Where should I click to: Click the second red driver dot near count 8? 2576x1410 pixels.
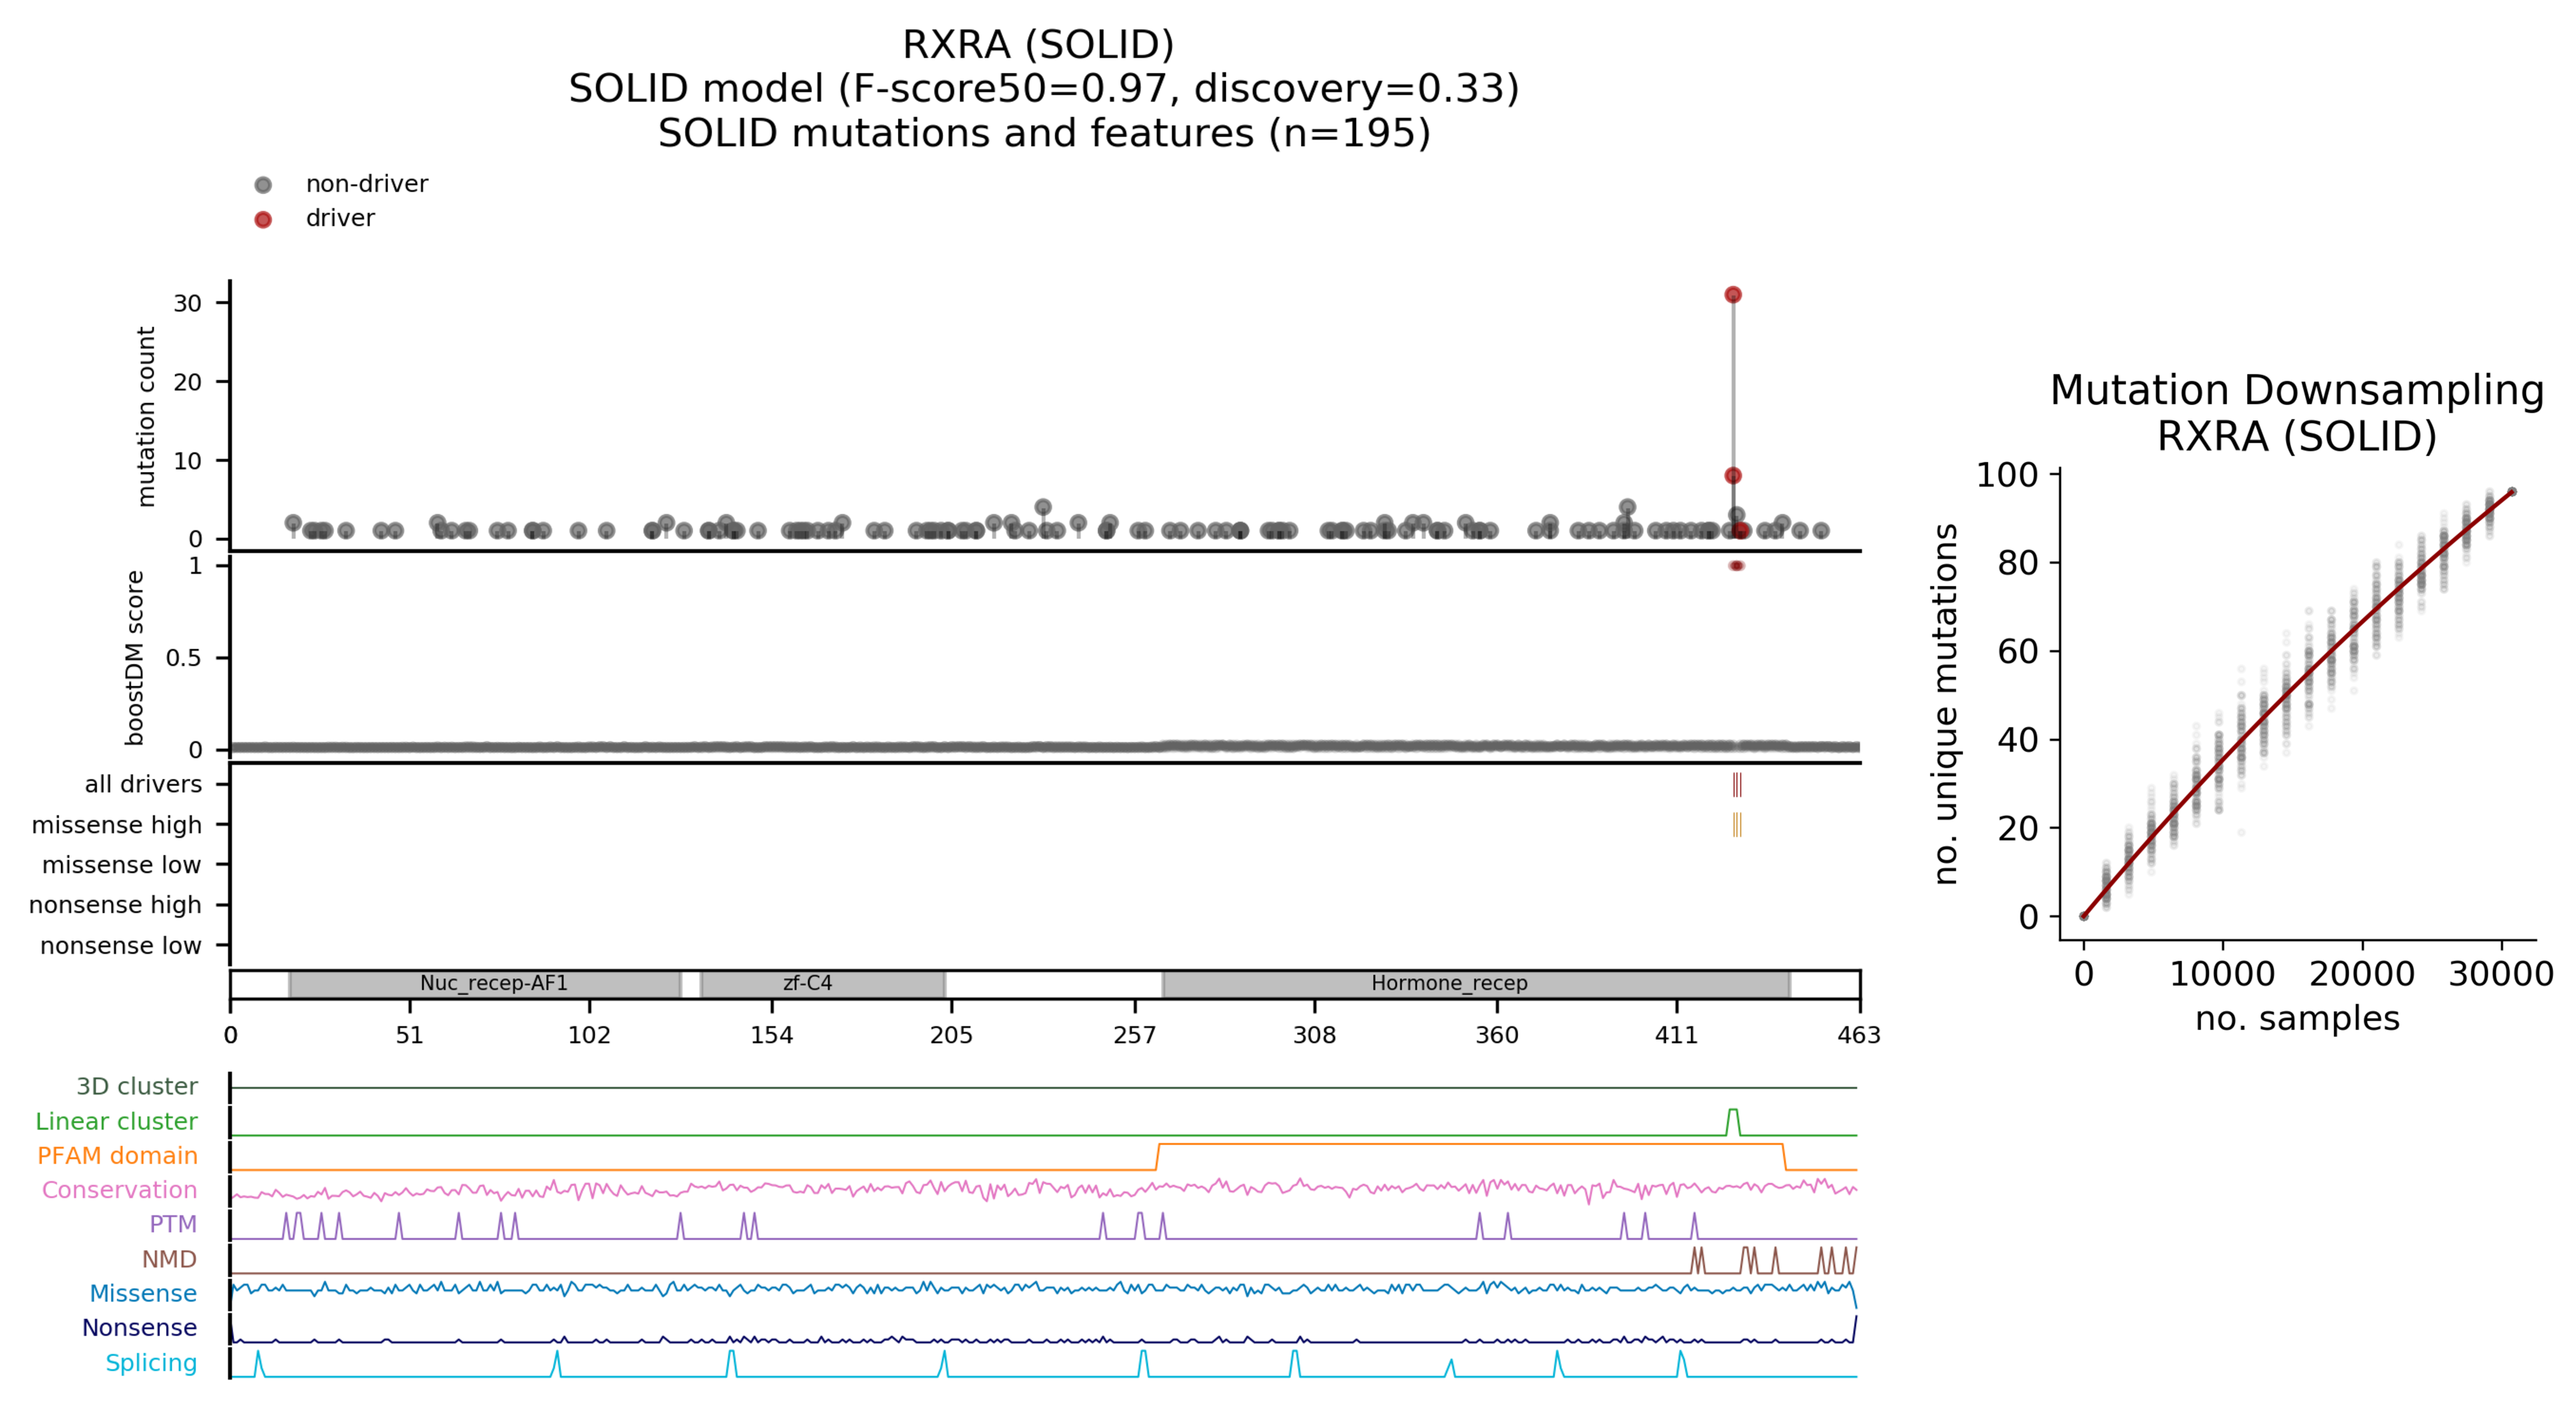click(x=1733, y=476)
